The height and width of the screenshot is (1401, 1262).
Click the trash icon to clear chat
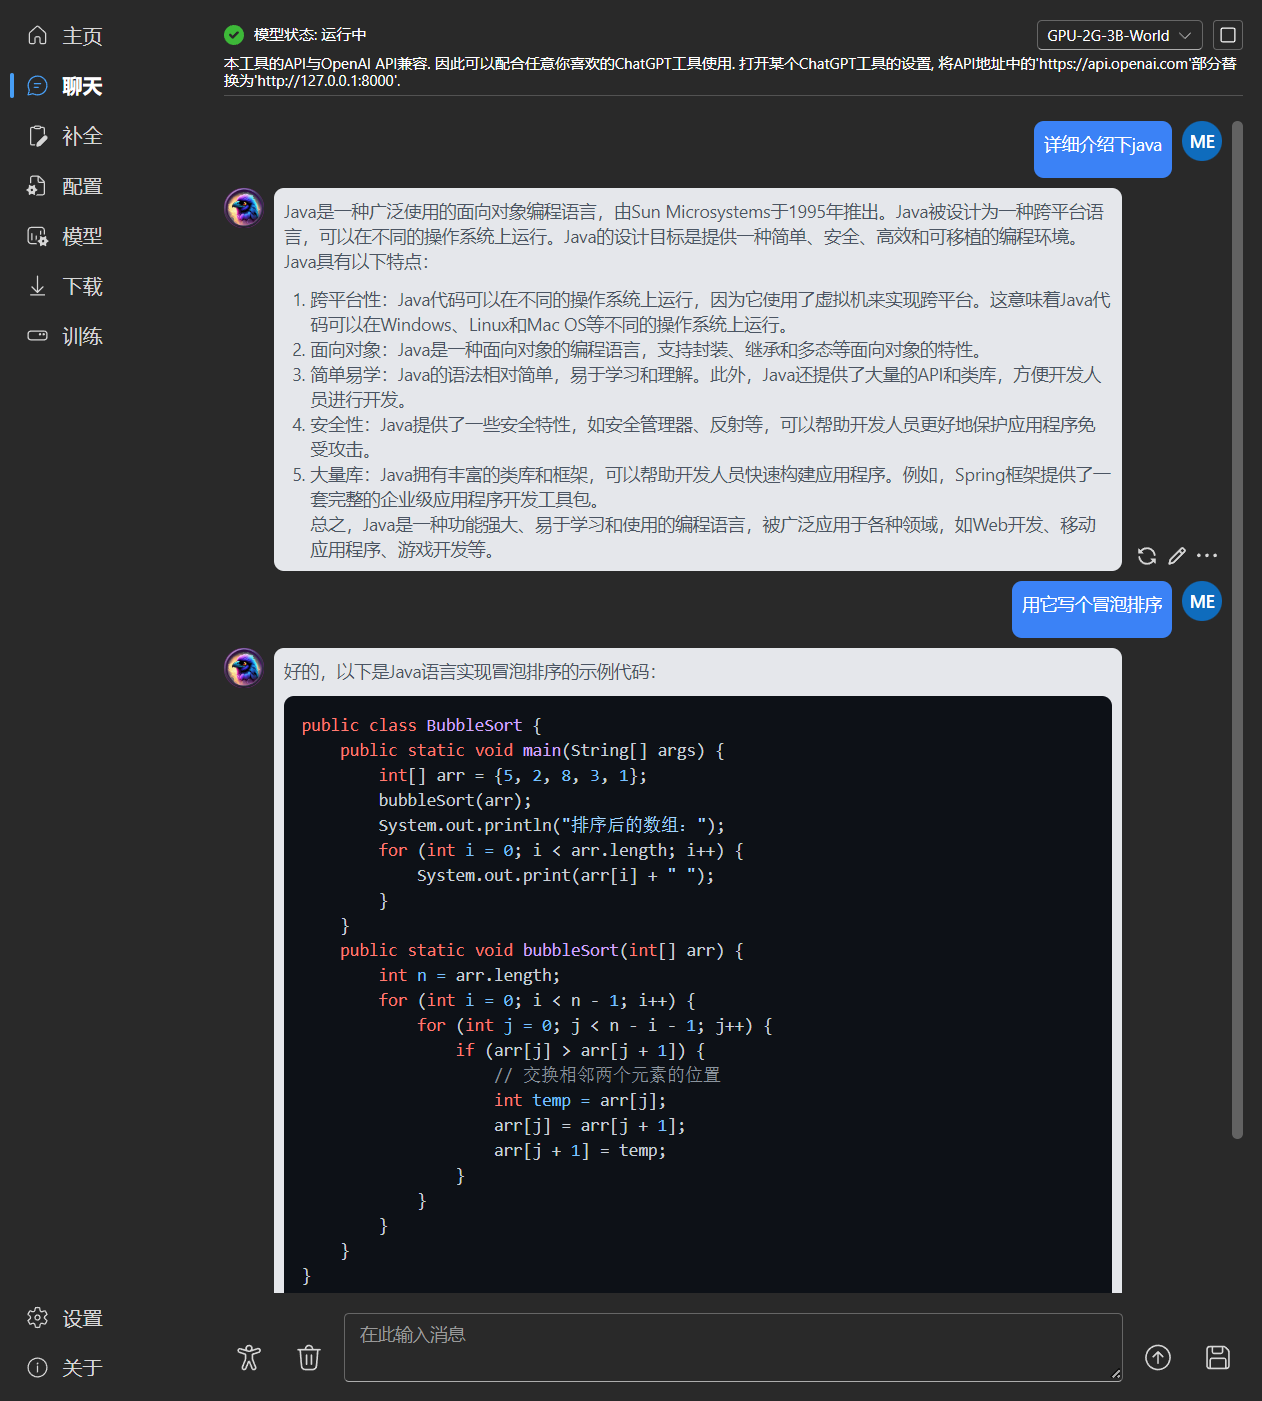pyautogui.click(x=309, y=1357)
